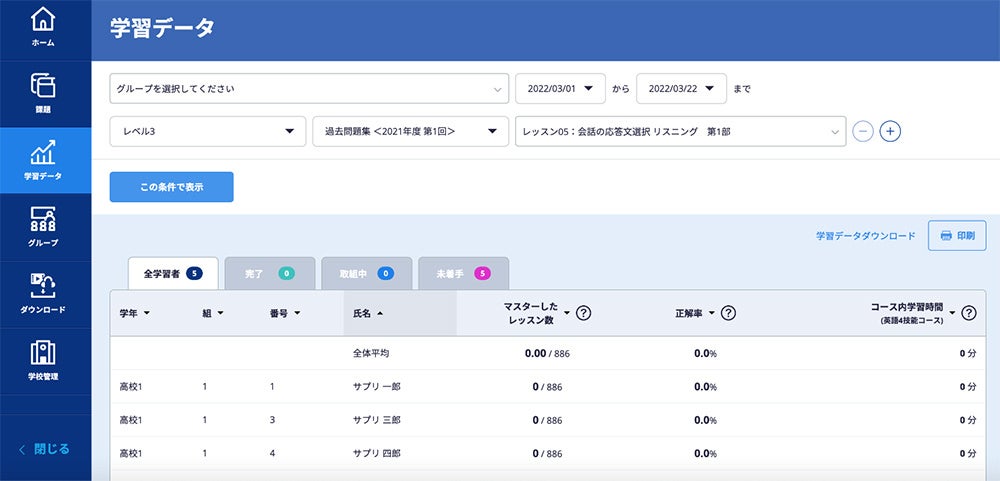Click the 学習データダウンロード link
Image resolution: width=1000 pixels, height=481 pixels.
click(865, 236)
